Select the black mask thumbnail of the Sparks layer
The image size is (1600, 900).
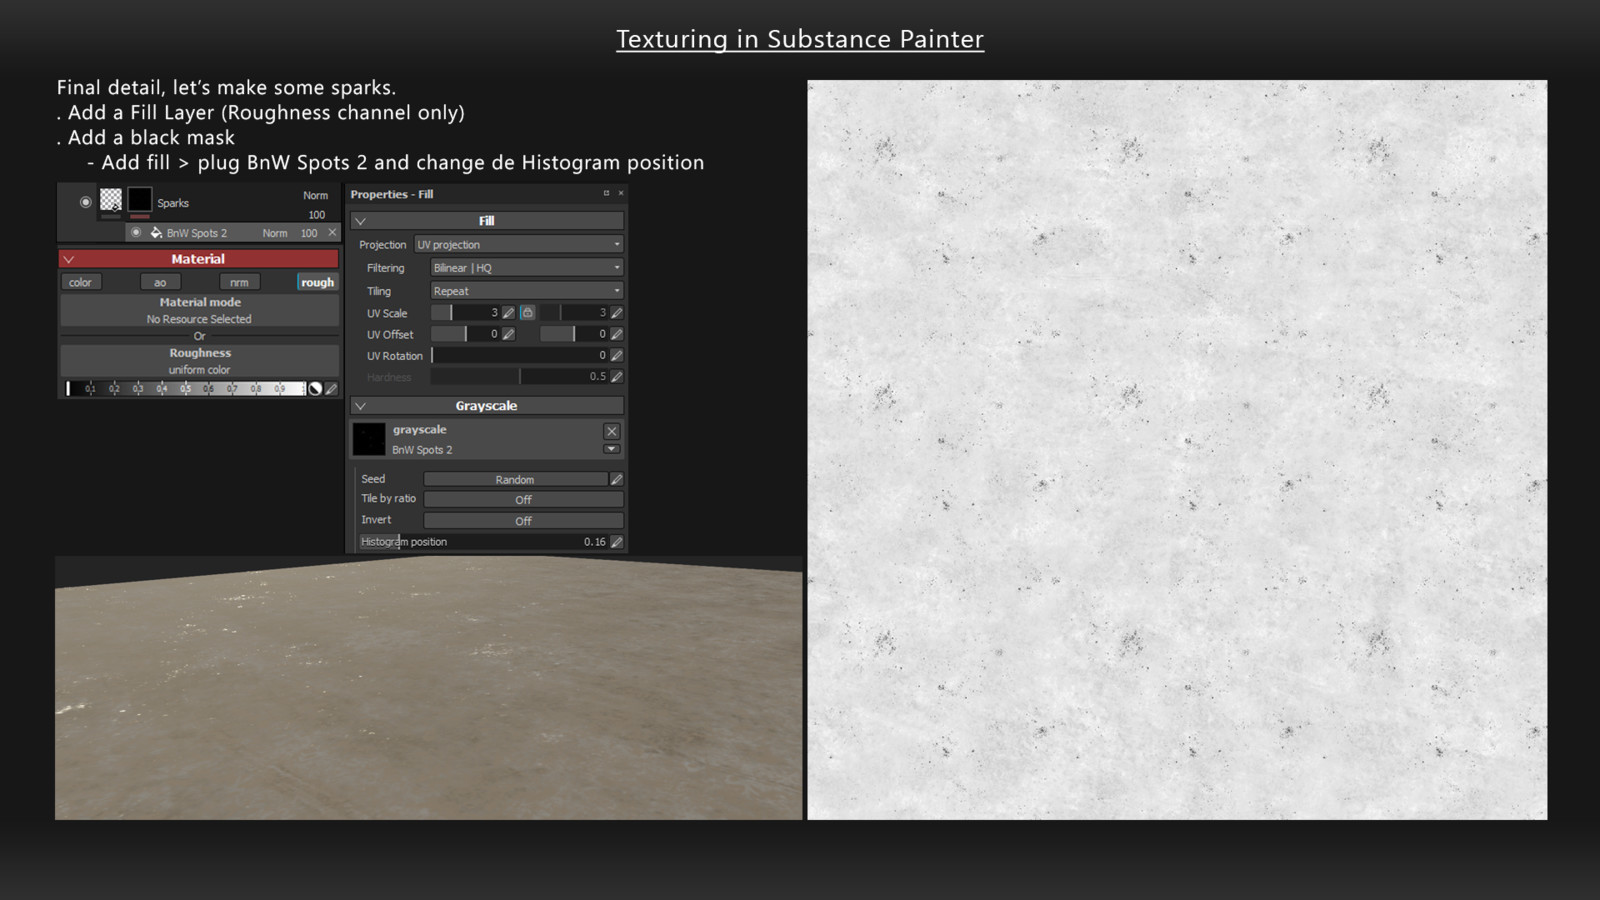click(x=140, y=200)
